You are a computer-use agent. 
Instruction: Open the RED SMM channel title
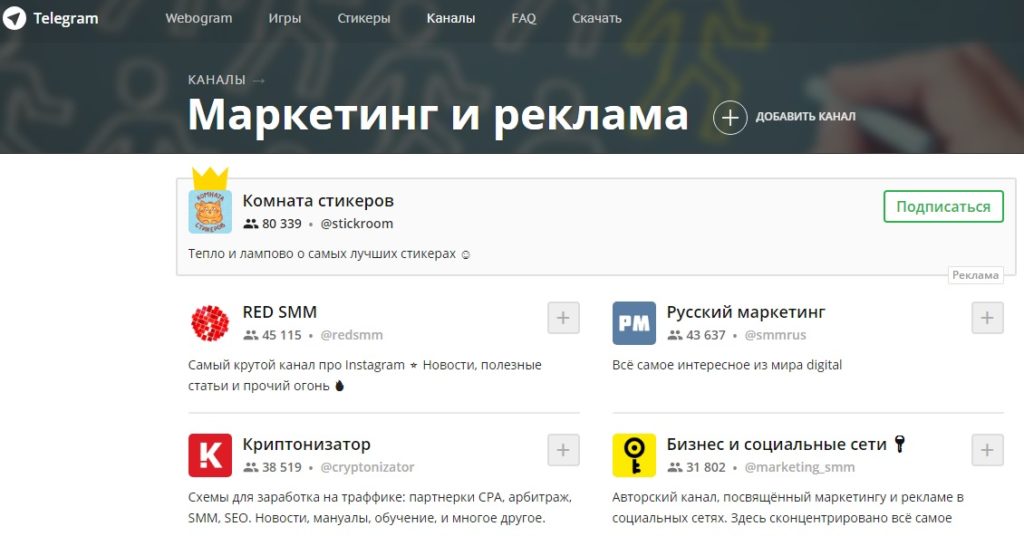pyautogui.click(x=280, y=312)
